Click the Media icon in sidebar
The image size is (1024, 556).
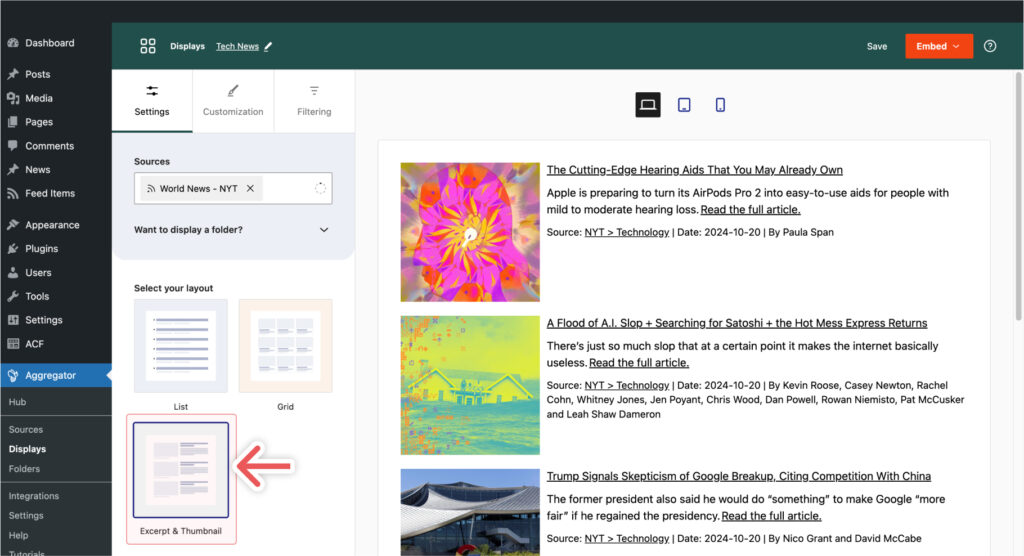click(x=13, y=98)
